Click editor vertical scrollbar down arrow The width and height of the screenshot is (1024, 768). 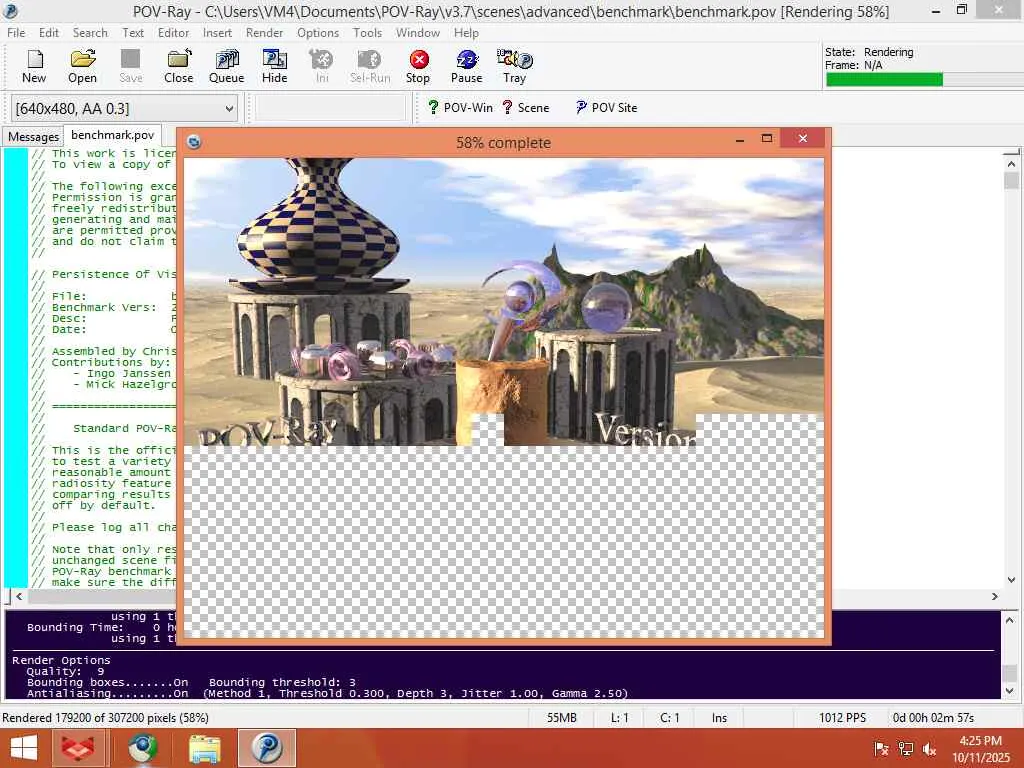coord(1011,579)
